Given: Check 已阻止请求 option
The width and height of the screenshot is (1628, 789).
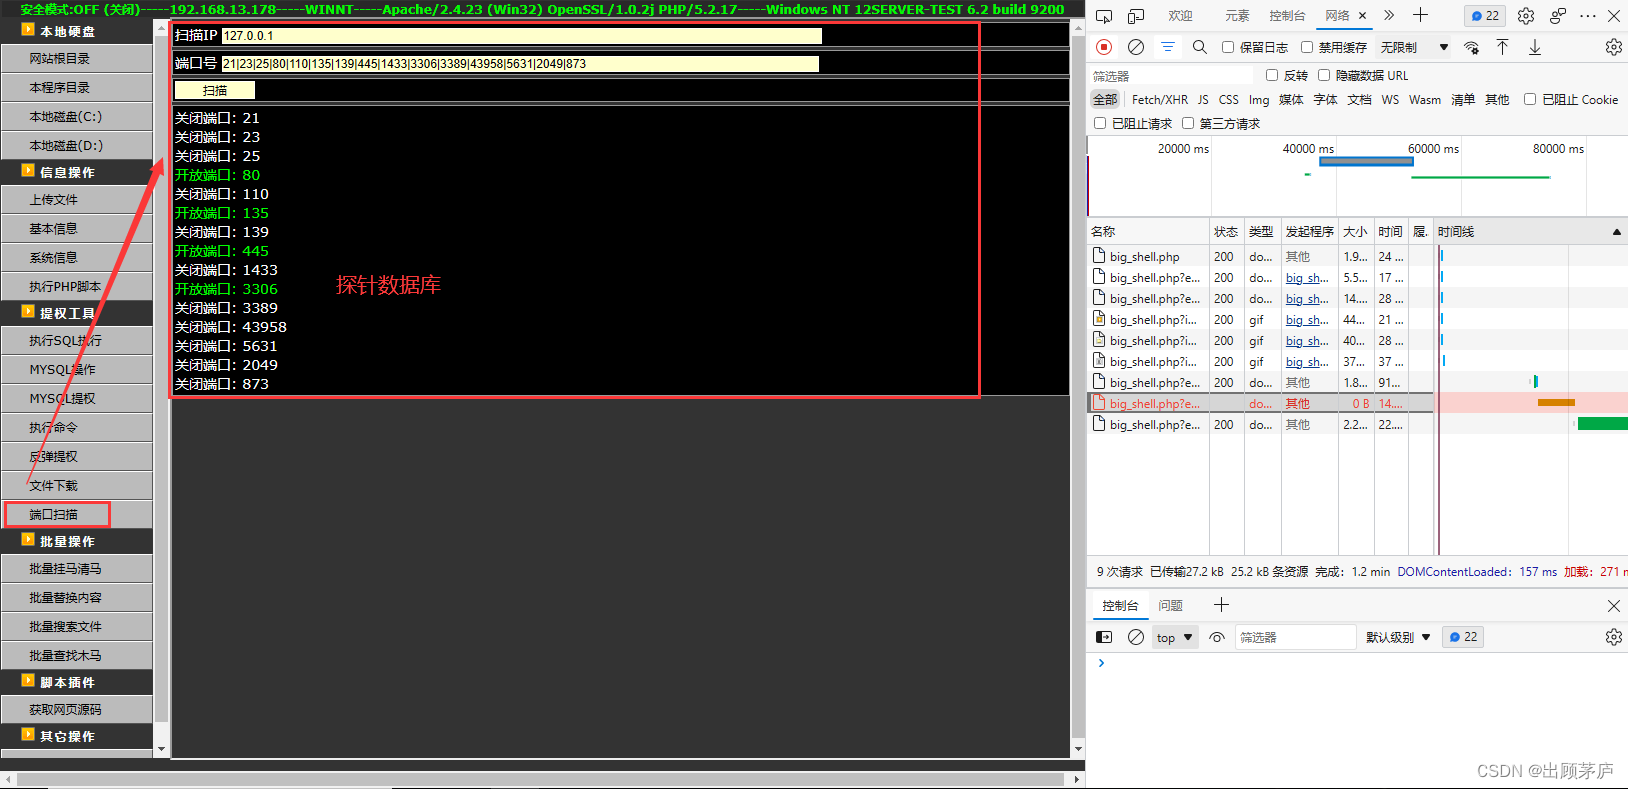Looking at the screenshot, I should 1100,123.
